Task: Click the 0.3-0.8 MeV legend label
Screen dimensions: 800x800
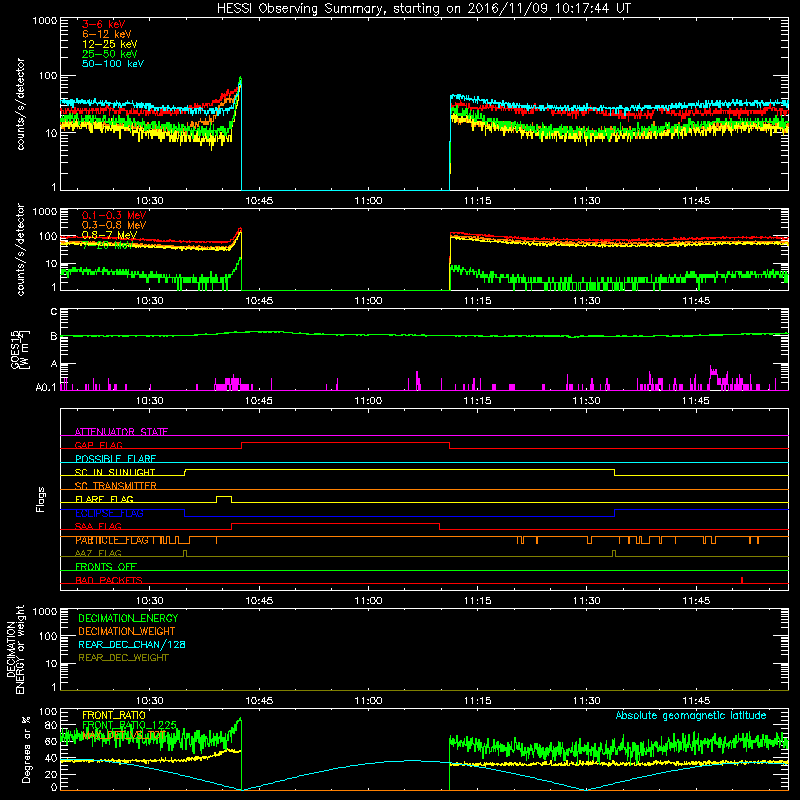Action: pos(114,225)
